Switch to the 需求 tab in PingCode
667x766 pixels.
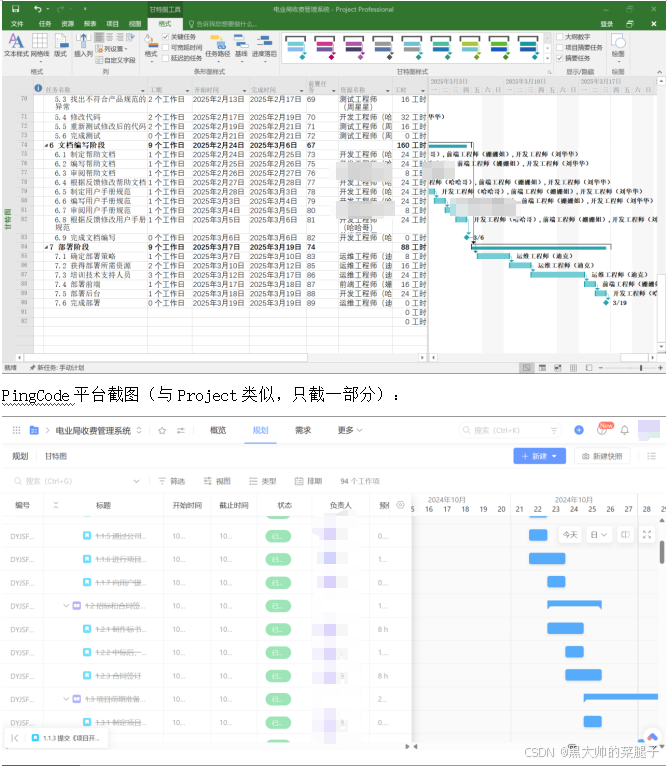303,430
